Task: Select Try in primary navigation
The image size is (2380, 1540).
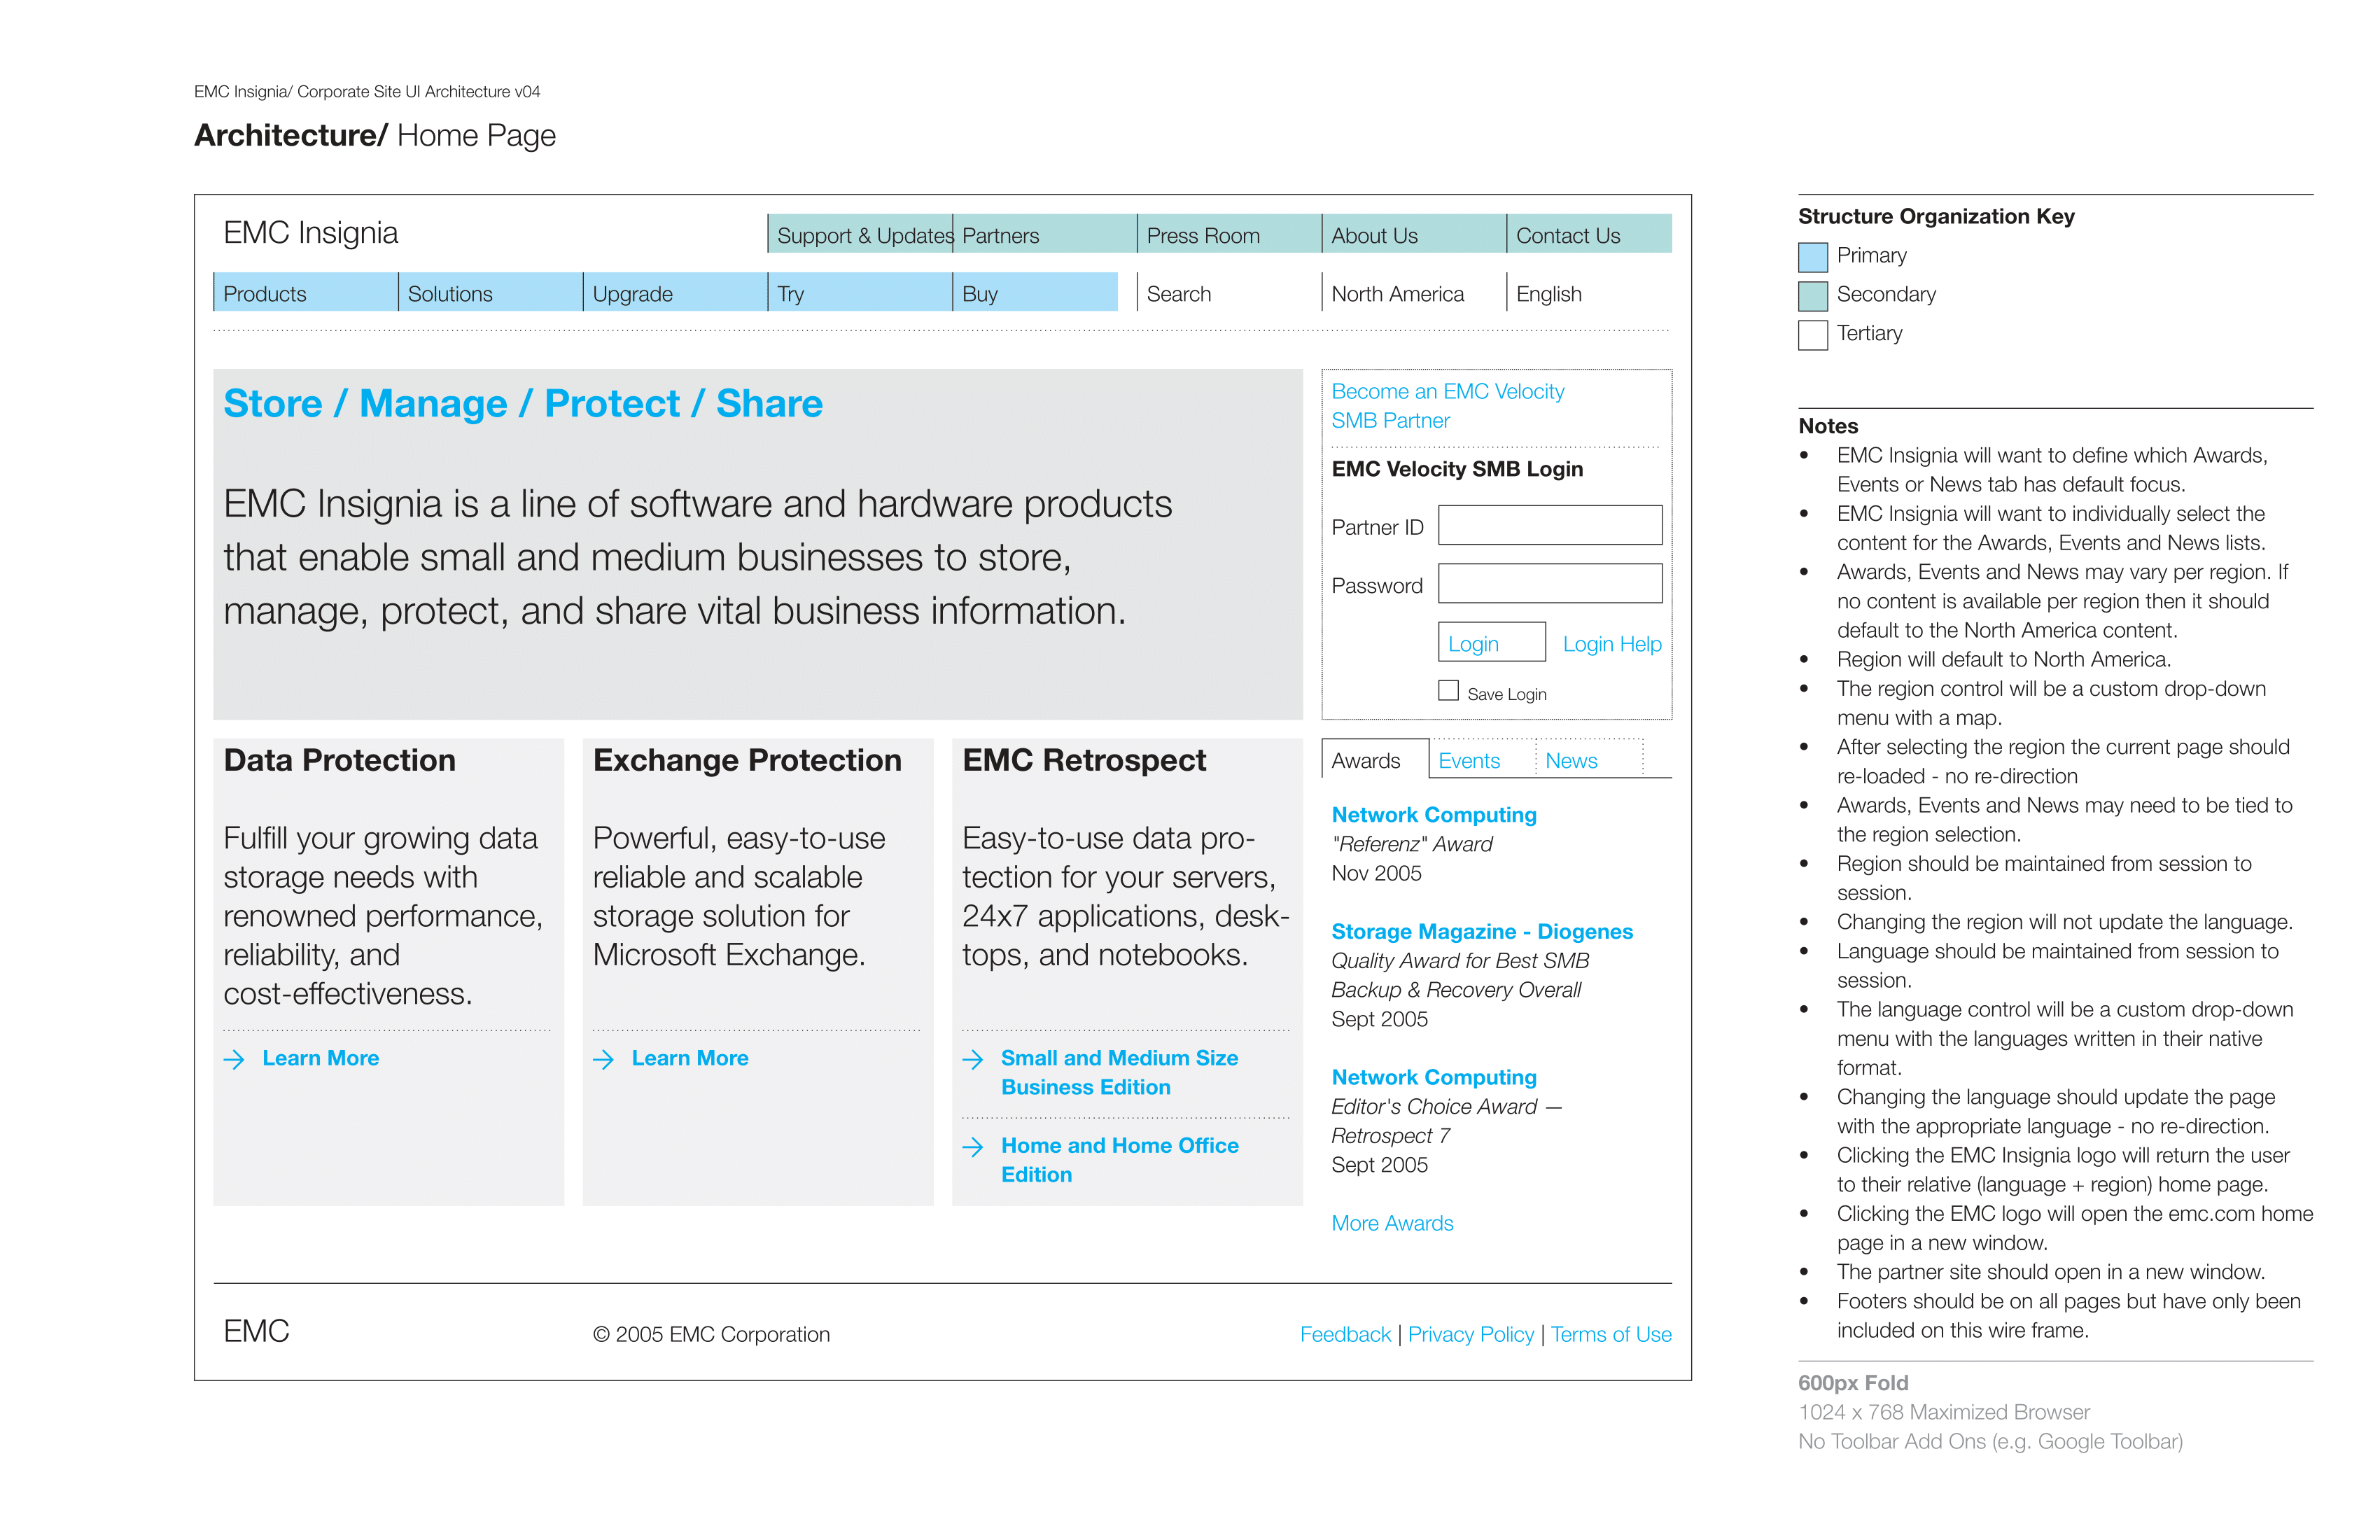Action: tap(860, 292)
